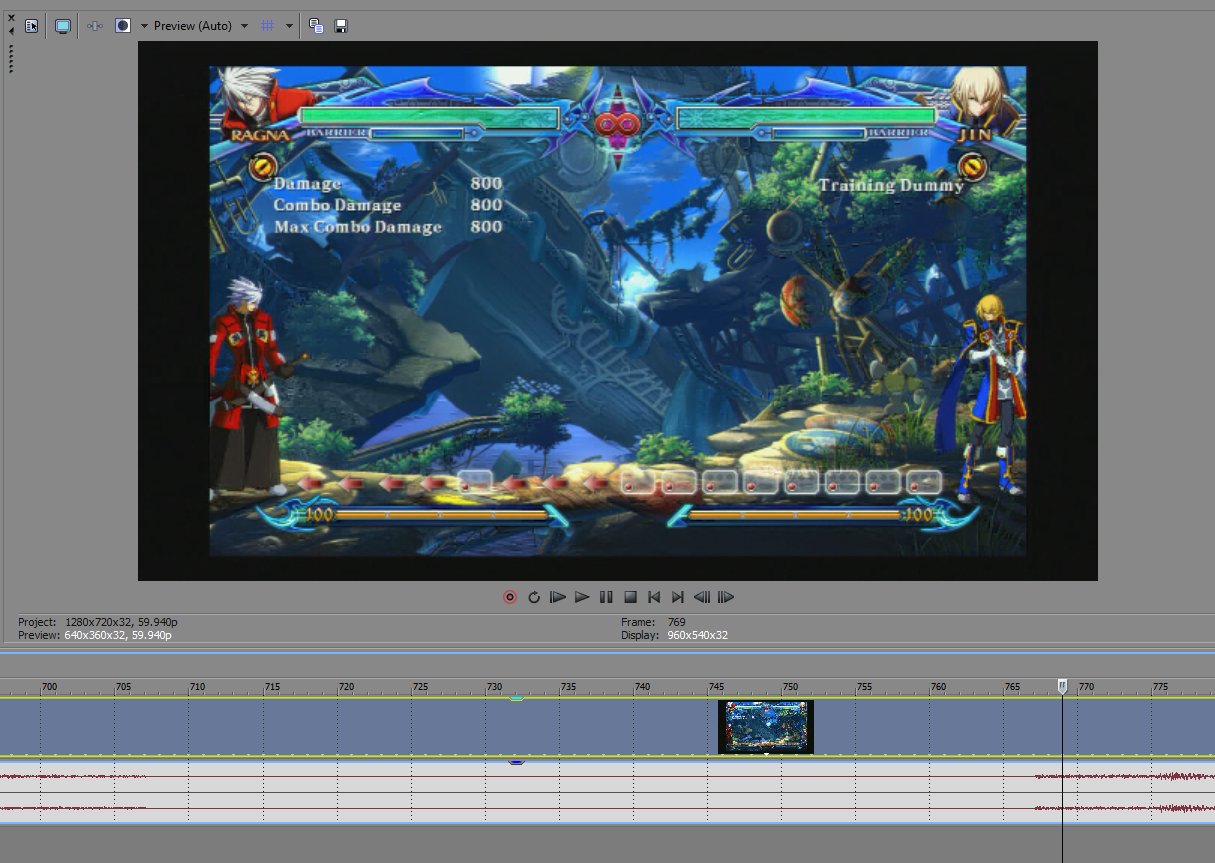Toggle preview Overlays grid icon

tap(267, 26)
